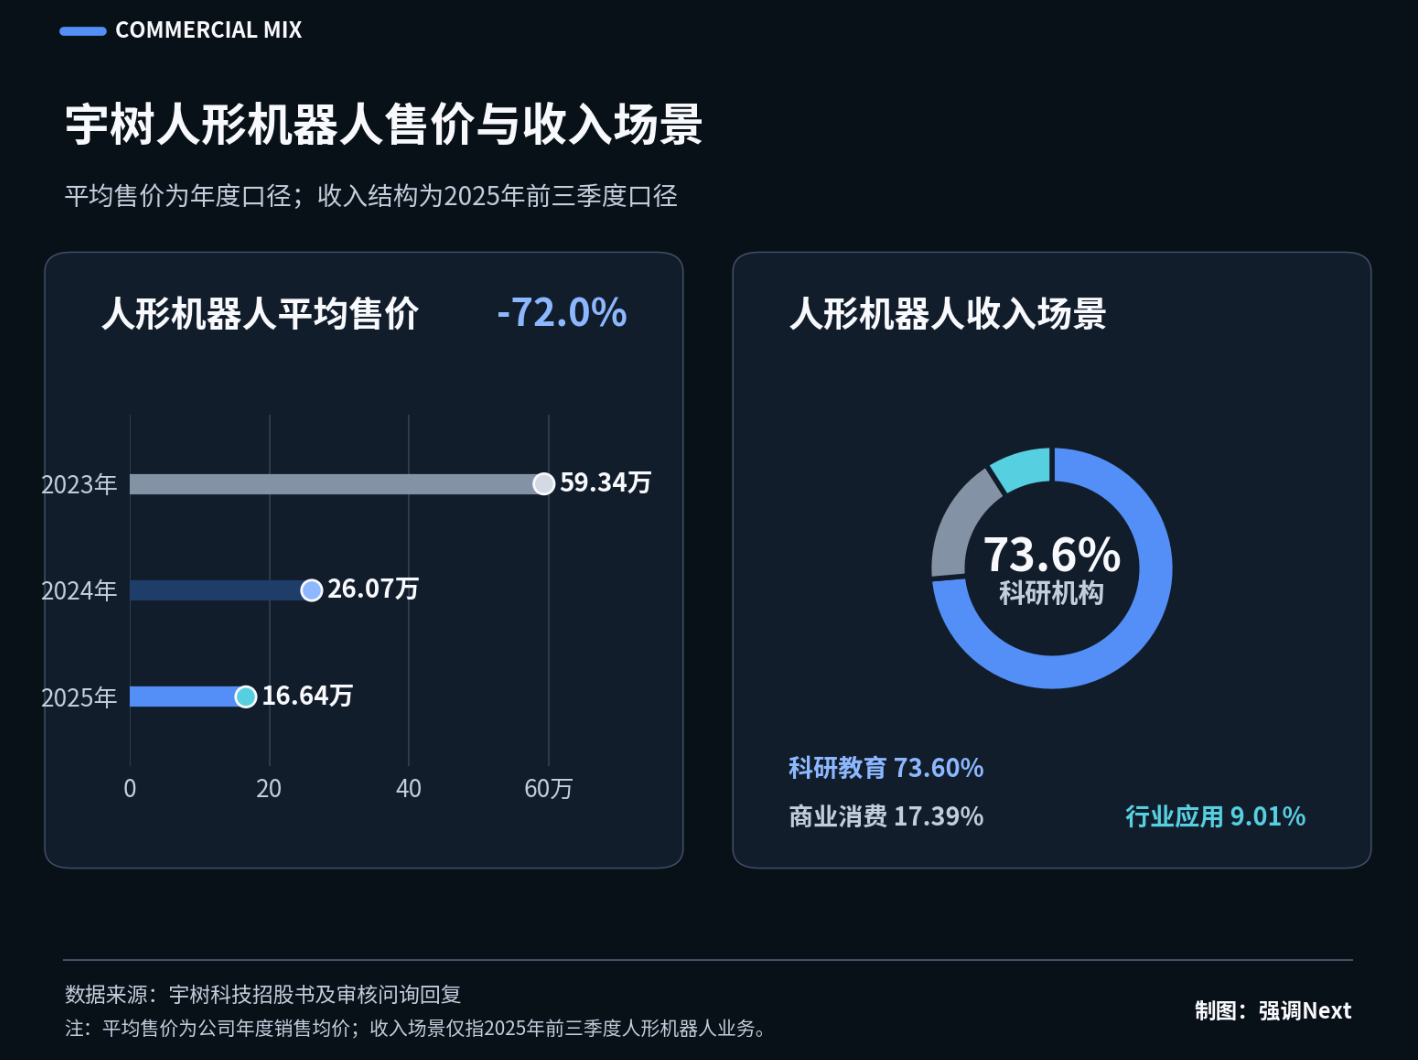Click the 2023年 bar endpoint marker

click(543, 484)
